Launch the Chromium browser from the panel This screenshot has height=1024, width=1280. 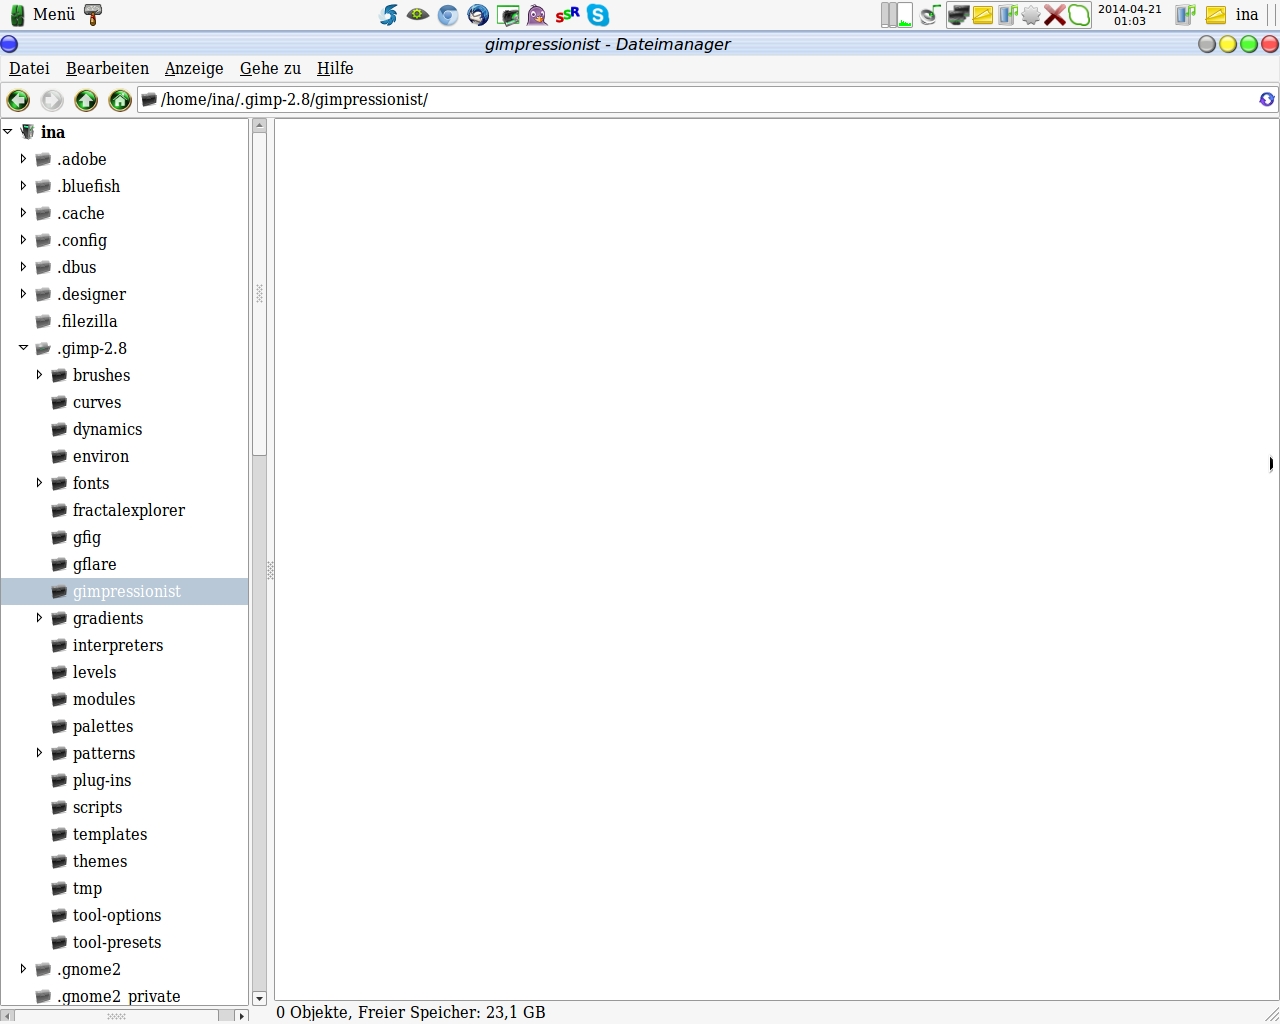[448, 15]
